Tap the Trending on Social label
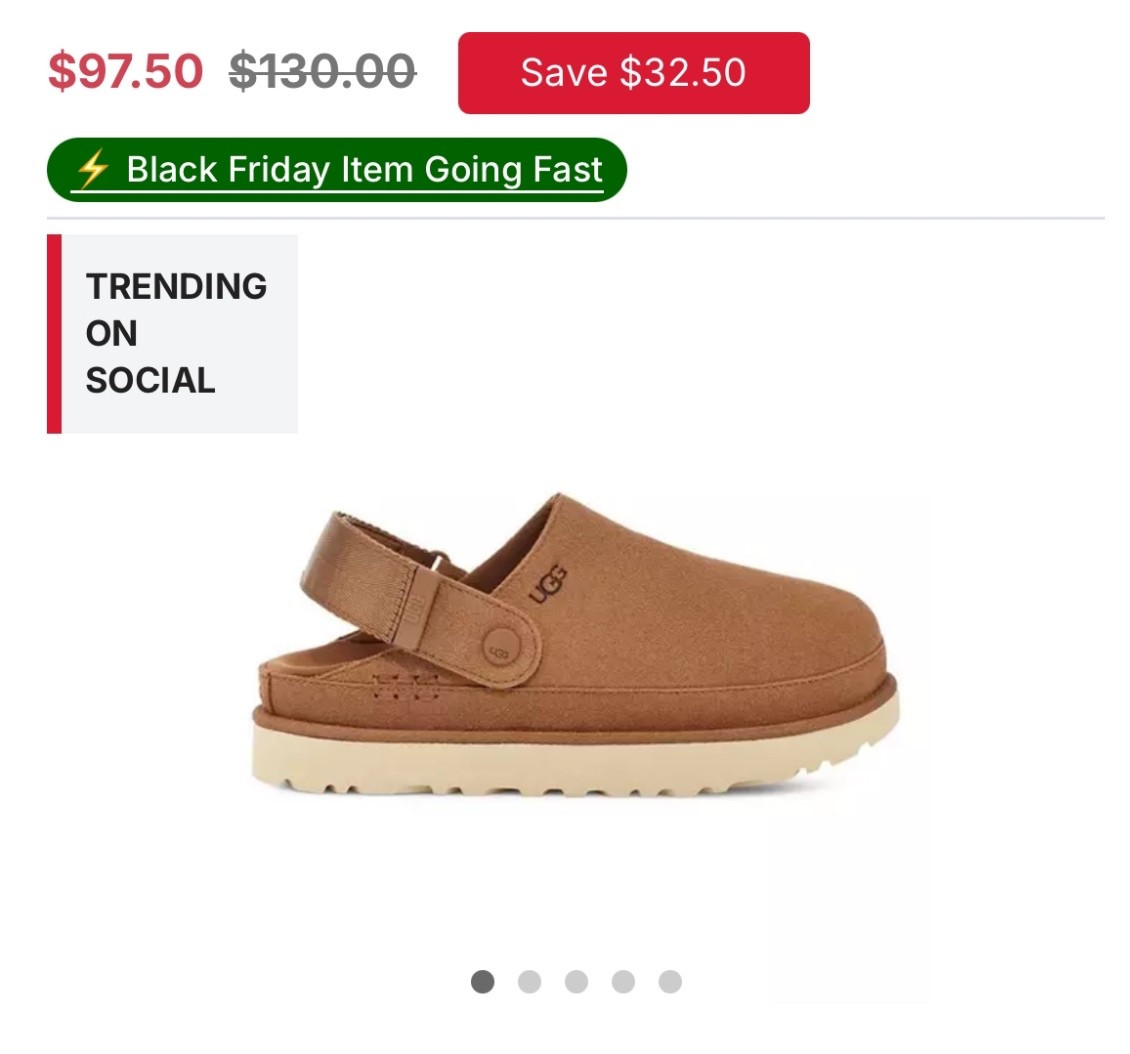The width and height of the screenshot is (1130, 1054). [x=176, y=333]
